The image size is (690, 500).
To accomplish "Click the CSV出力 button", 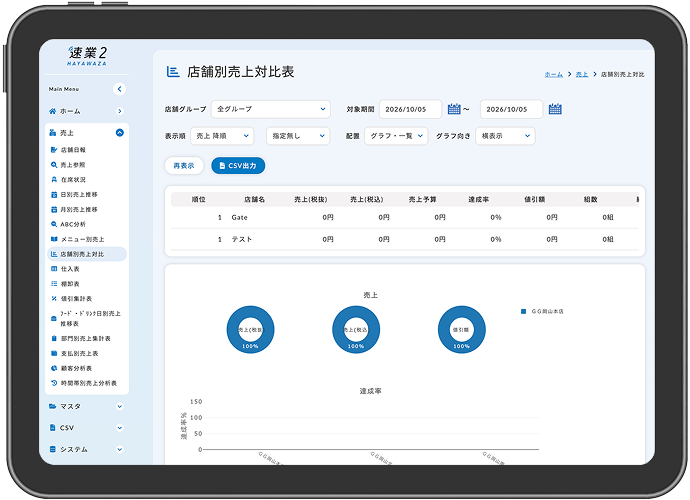I will click(238, 166).
